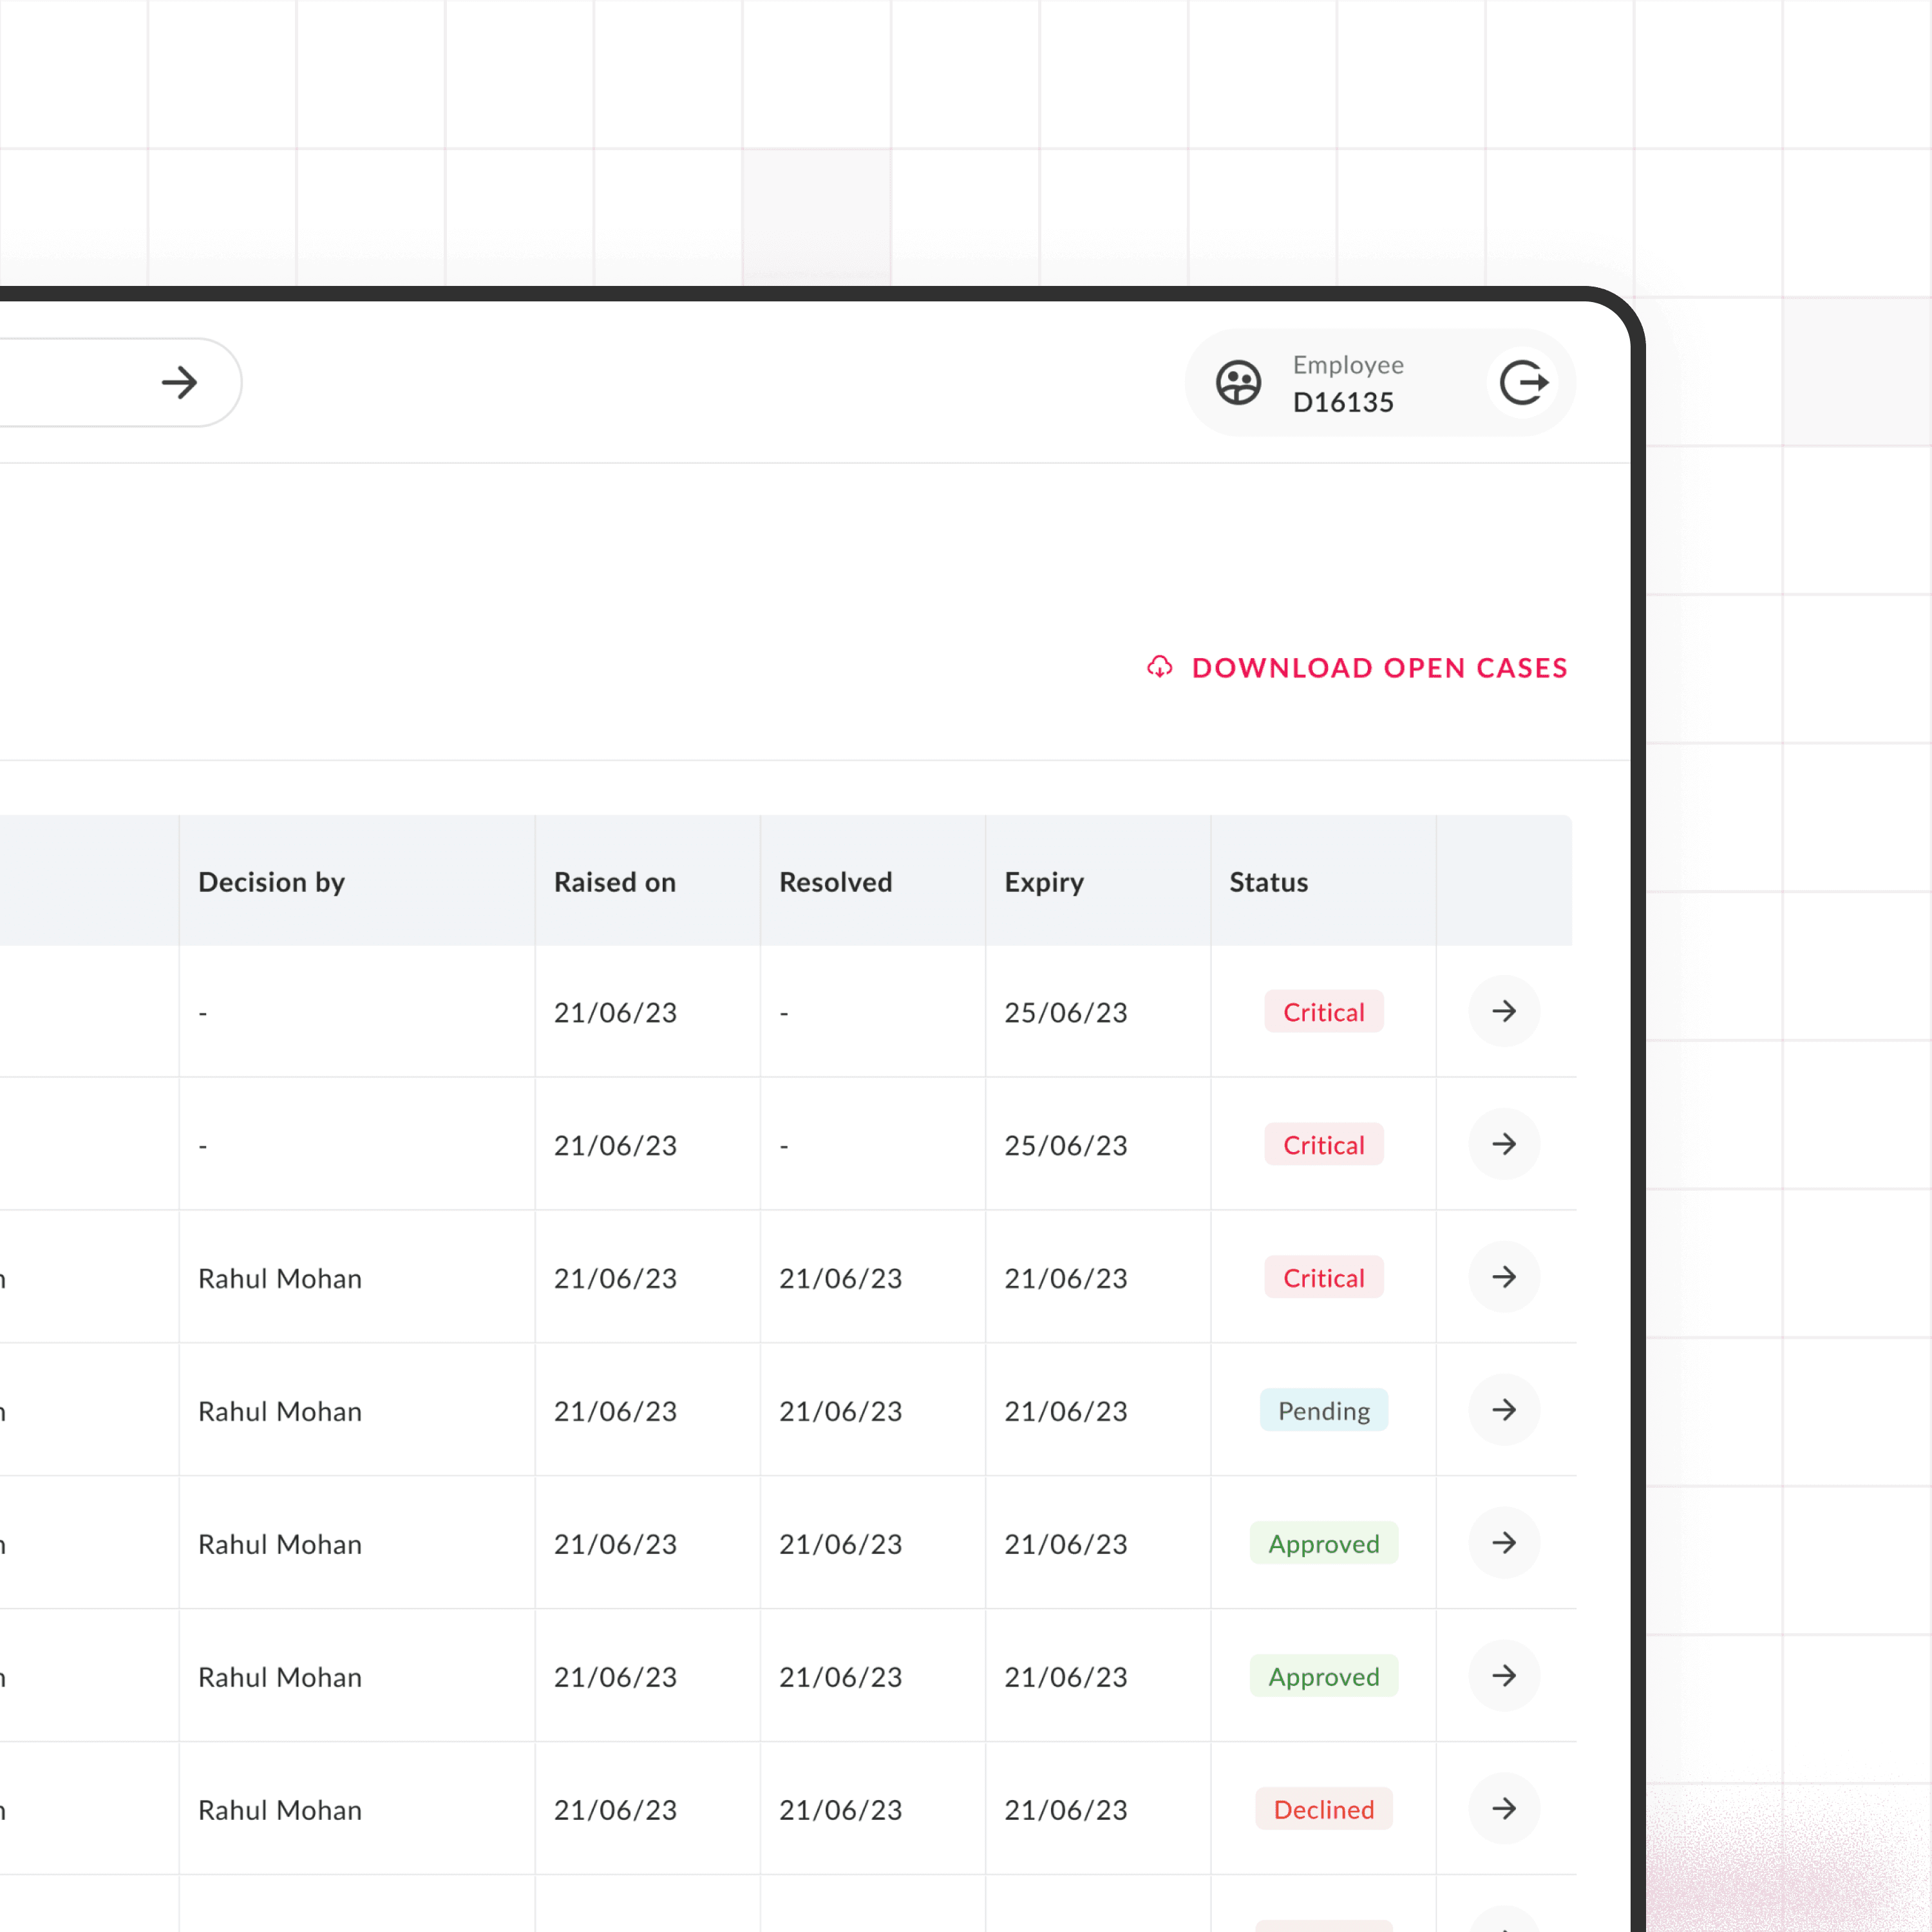The width and height of the screenshot is (1932, 1932).
Task: Open the Declined case row arrow
Action: [x=1503, y=1809]
